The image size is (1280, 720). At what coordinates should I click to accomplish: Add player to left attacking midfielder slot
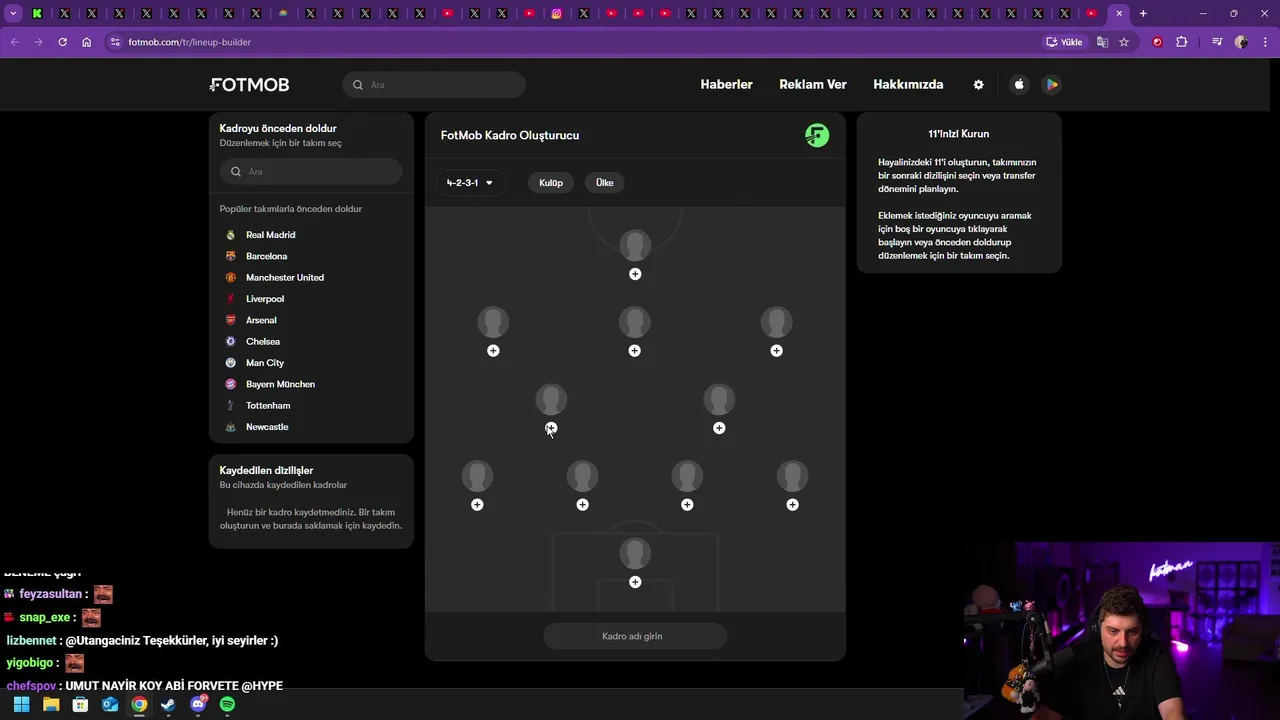click(x=493, y=351)
